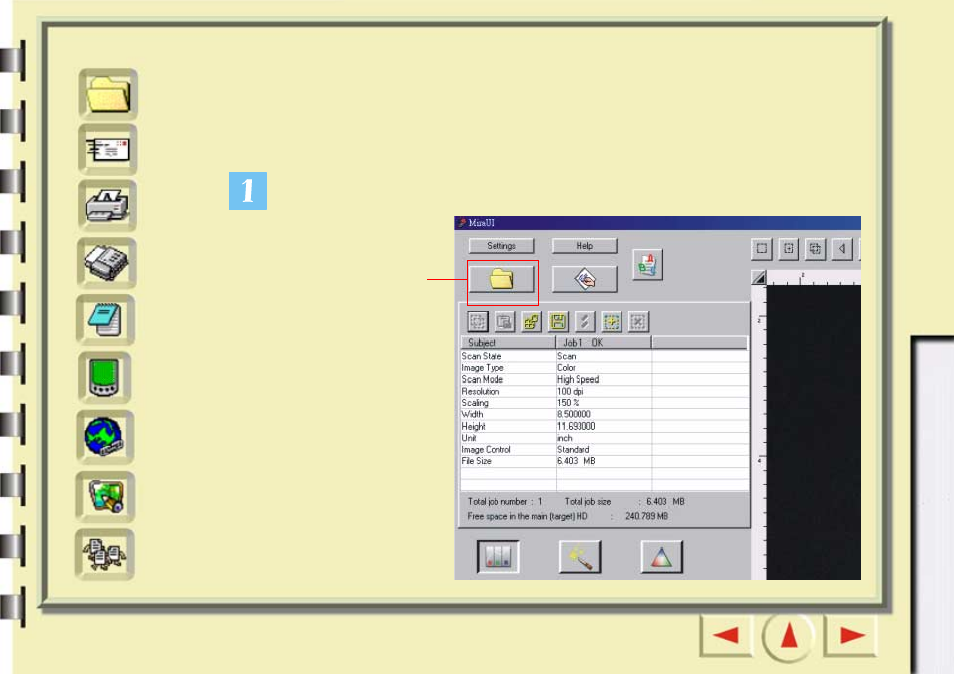Go to previous page with left red arrow

pyautogui.click(x=726, y=635)
